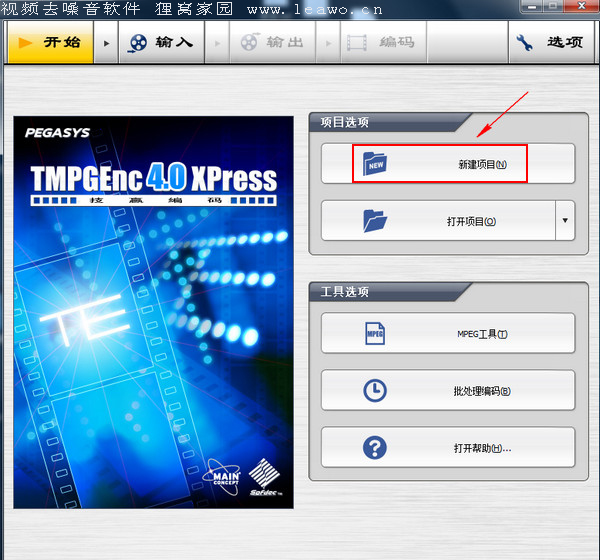Click the MPEG file icon

(x=375, y=333)
